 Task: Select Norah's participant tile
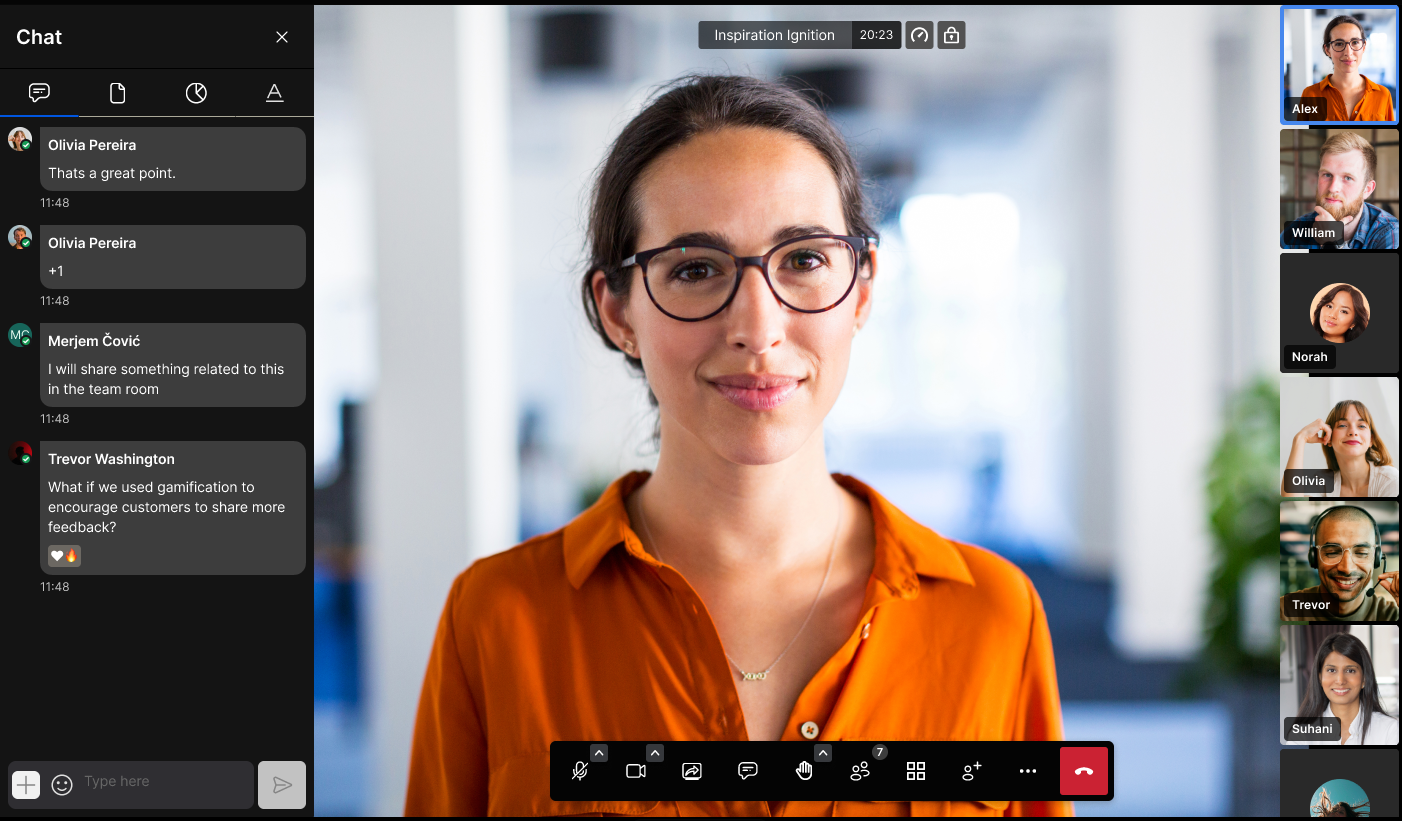(1340, 313)
